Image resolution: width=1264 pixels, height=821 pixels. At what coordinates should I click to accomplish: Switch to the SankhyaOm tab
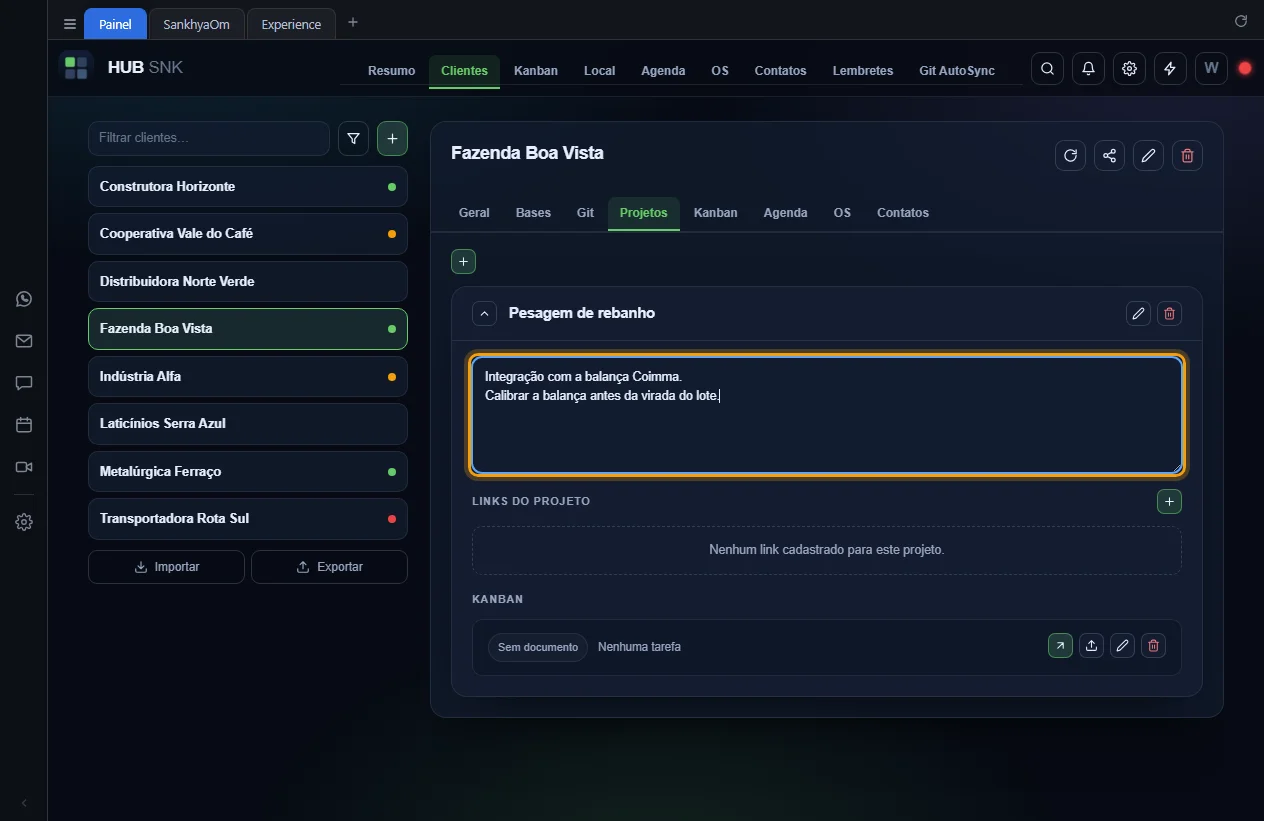(x=196, y=24)
